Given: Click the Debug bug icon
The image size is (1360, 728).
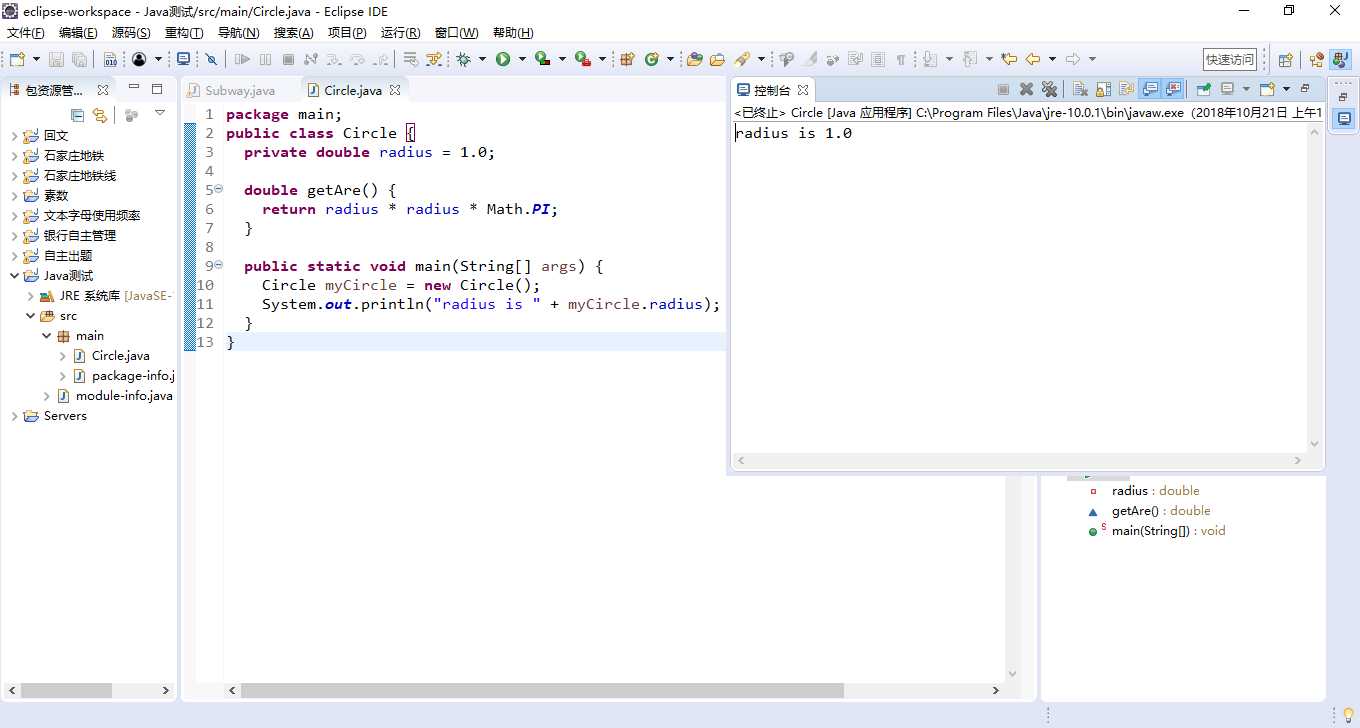Looking at the screenshot, I should (x=463, y=59).
